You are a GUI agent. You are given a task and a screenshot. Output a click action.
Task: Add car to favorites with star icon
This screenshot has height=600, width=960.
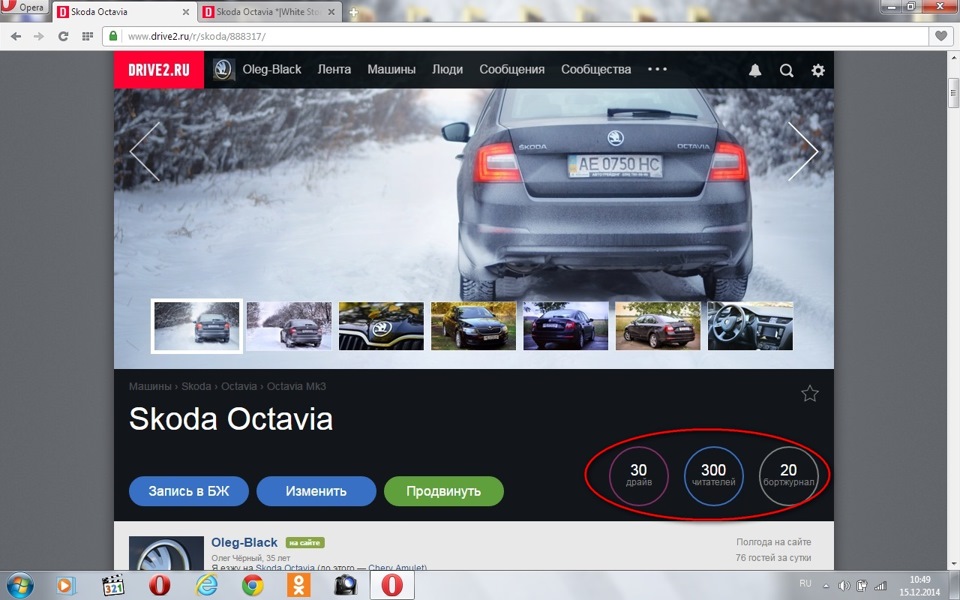pyautogui.click(x=809, y=394)
